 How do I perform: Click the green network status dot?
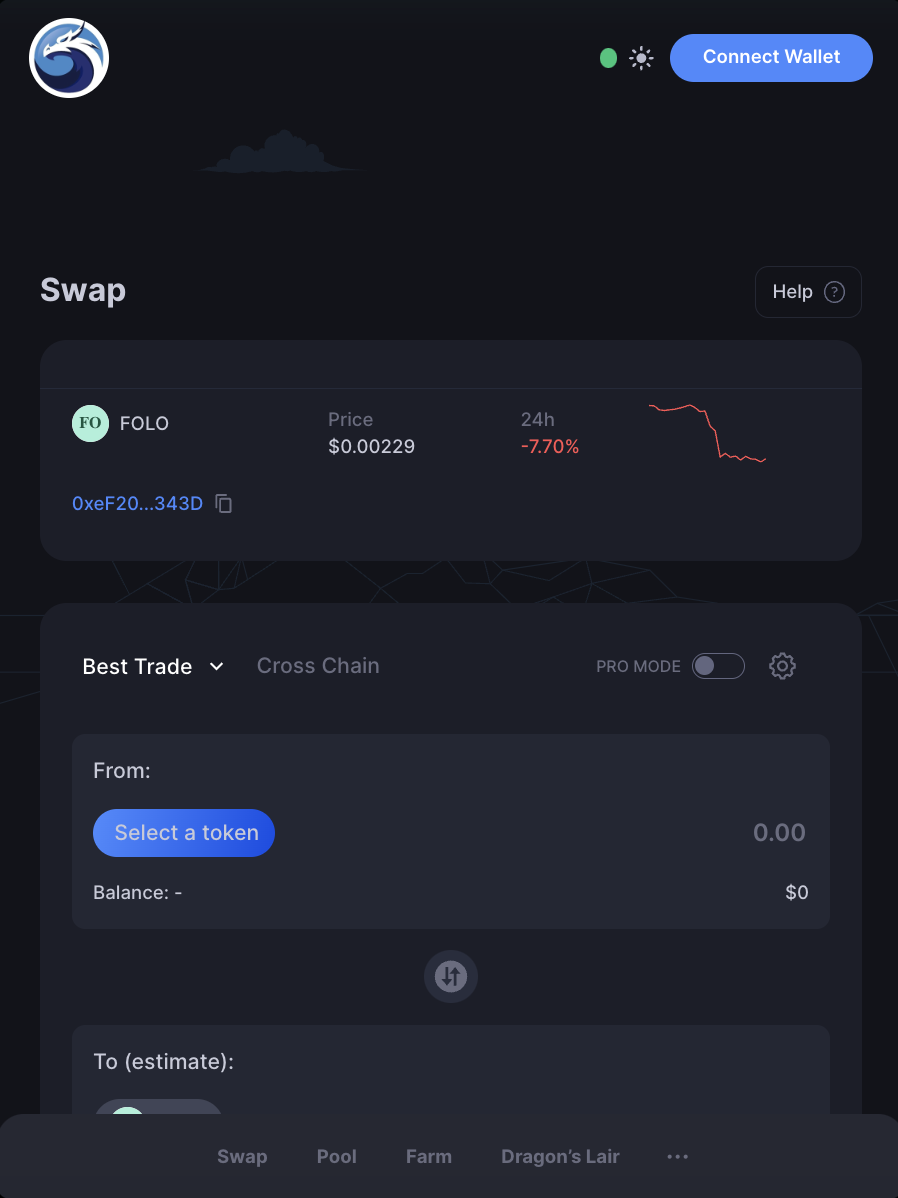pos(608,58)
